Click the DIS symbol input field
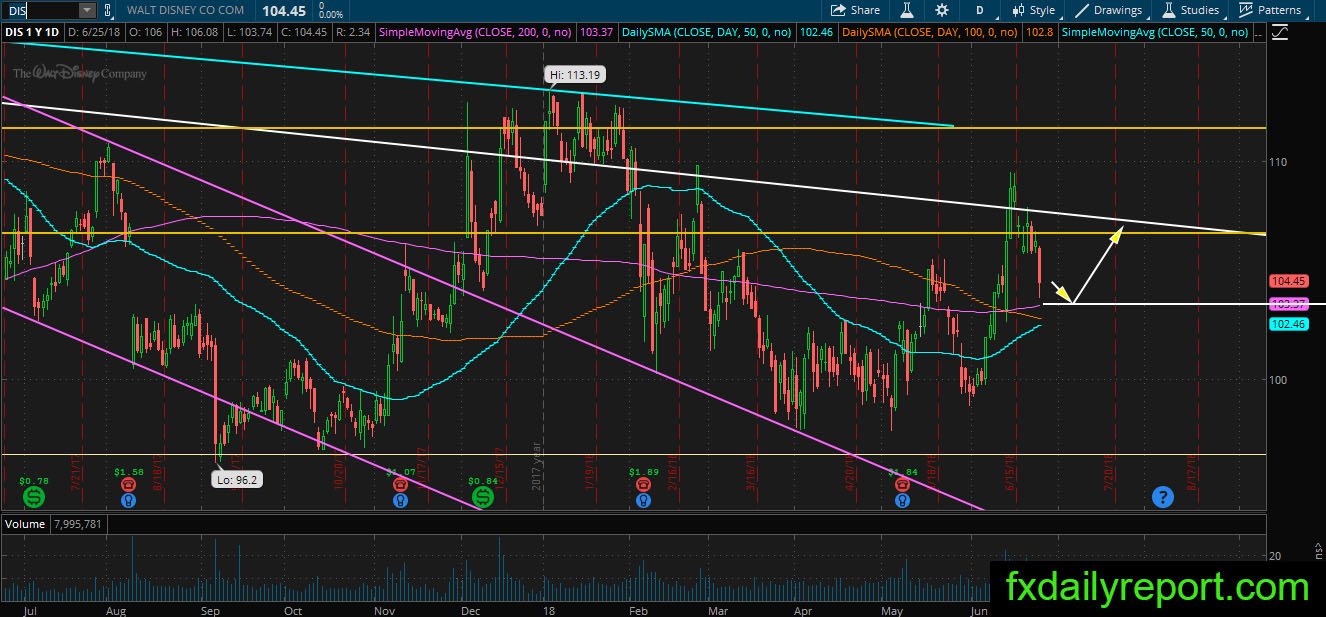The image size is (1326, 617). (40, 10)
